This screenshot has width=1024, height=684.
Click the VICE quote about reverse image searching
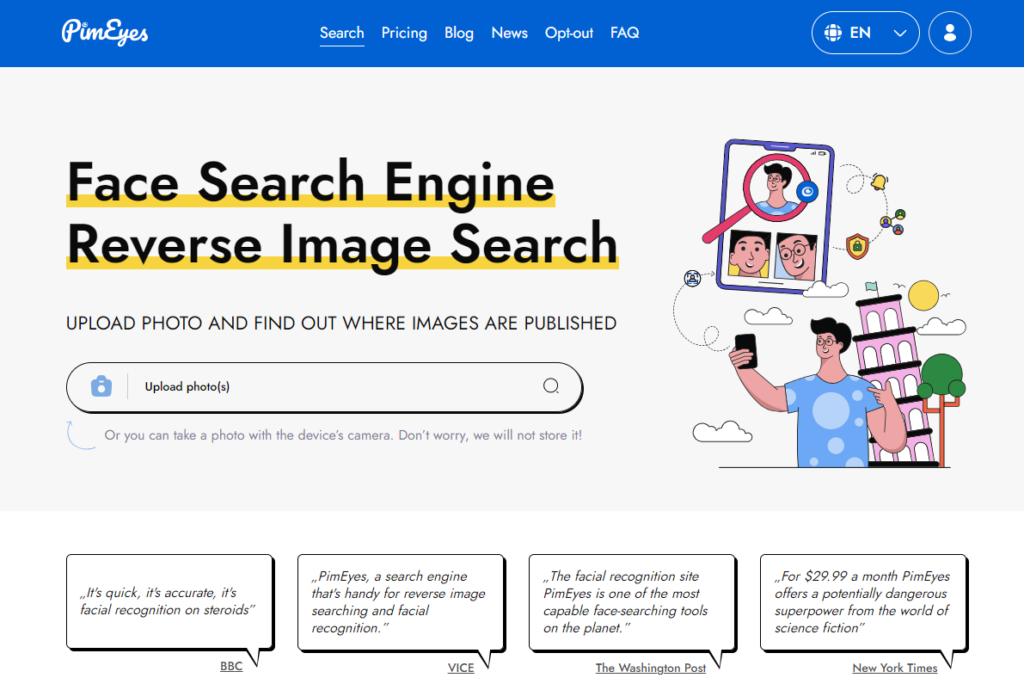click(x=401, y=602)
